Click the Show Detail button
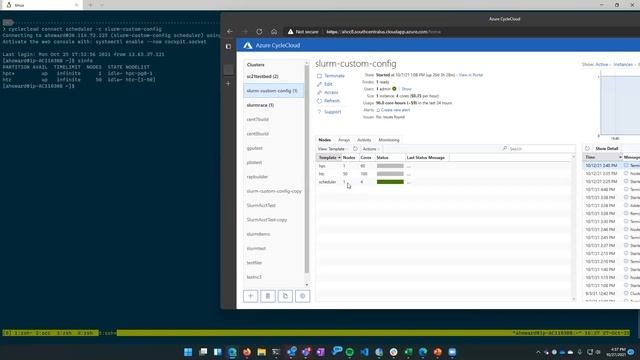Viewport: 640px width, 360px height. (607, 149)
